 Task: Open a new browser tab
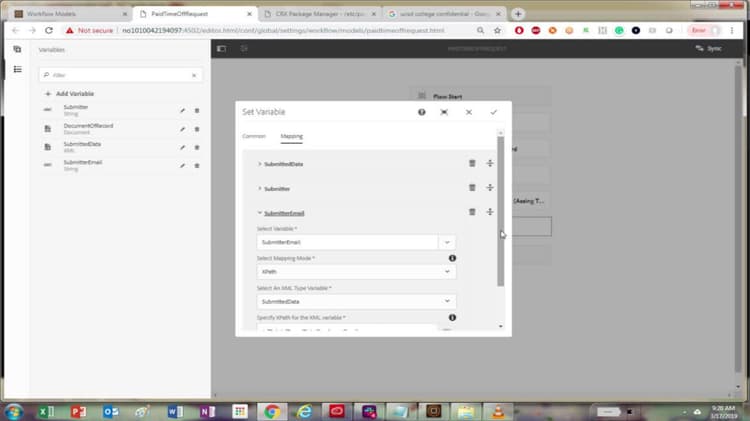pos(518,14)
